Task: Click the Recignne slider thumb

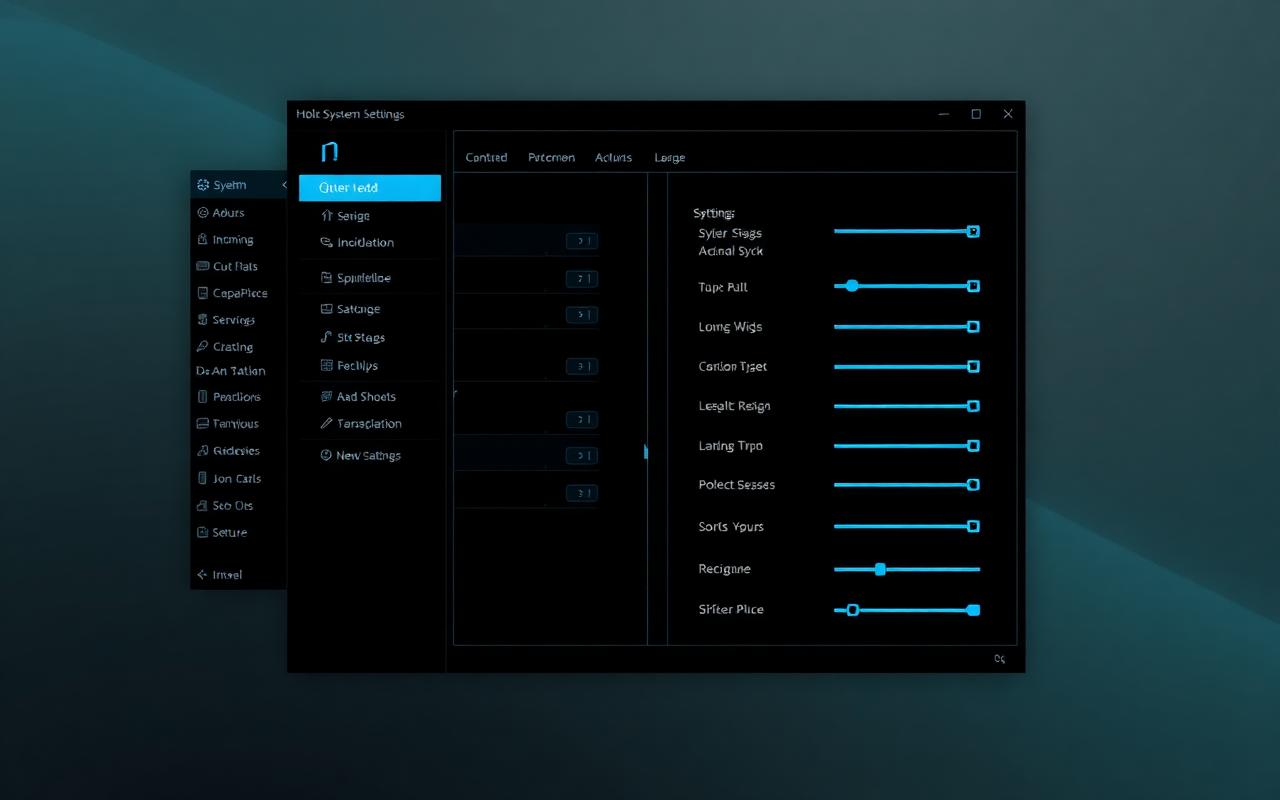Action: tap(880, 570)
